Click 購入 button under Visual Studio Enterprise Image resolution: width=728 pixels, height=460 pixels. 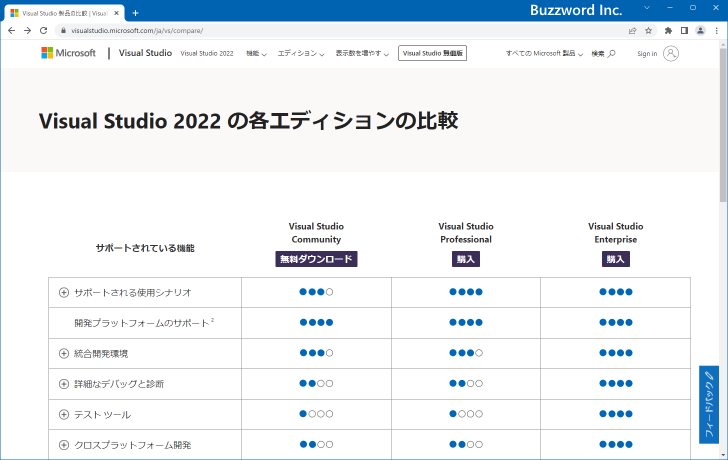616,259
